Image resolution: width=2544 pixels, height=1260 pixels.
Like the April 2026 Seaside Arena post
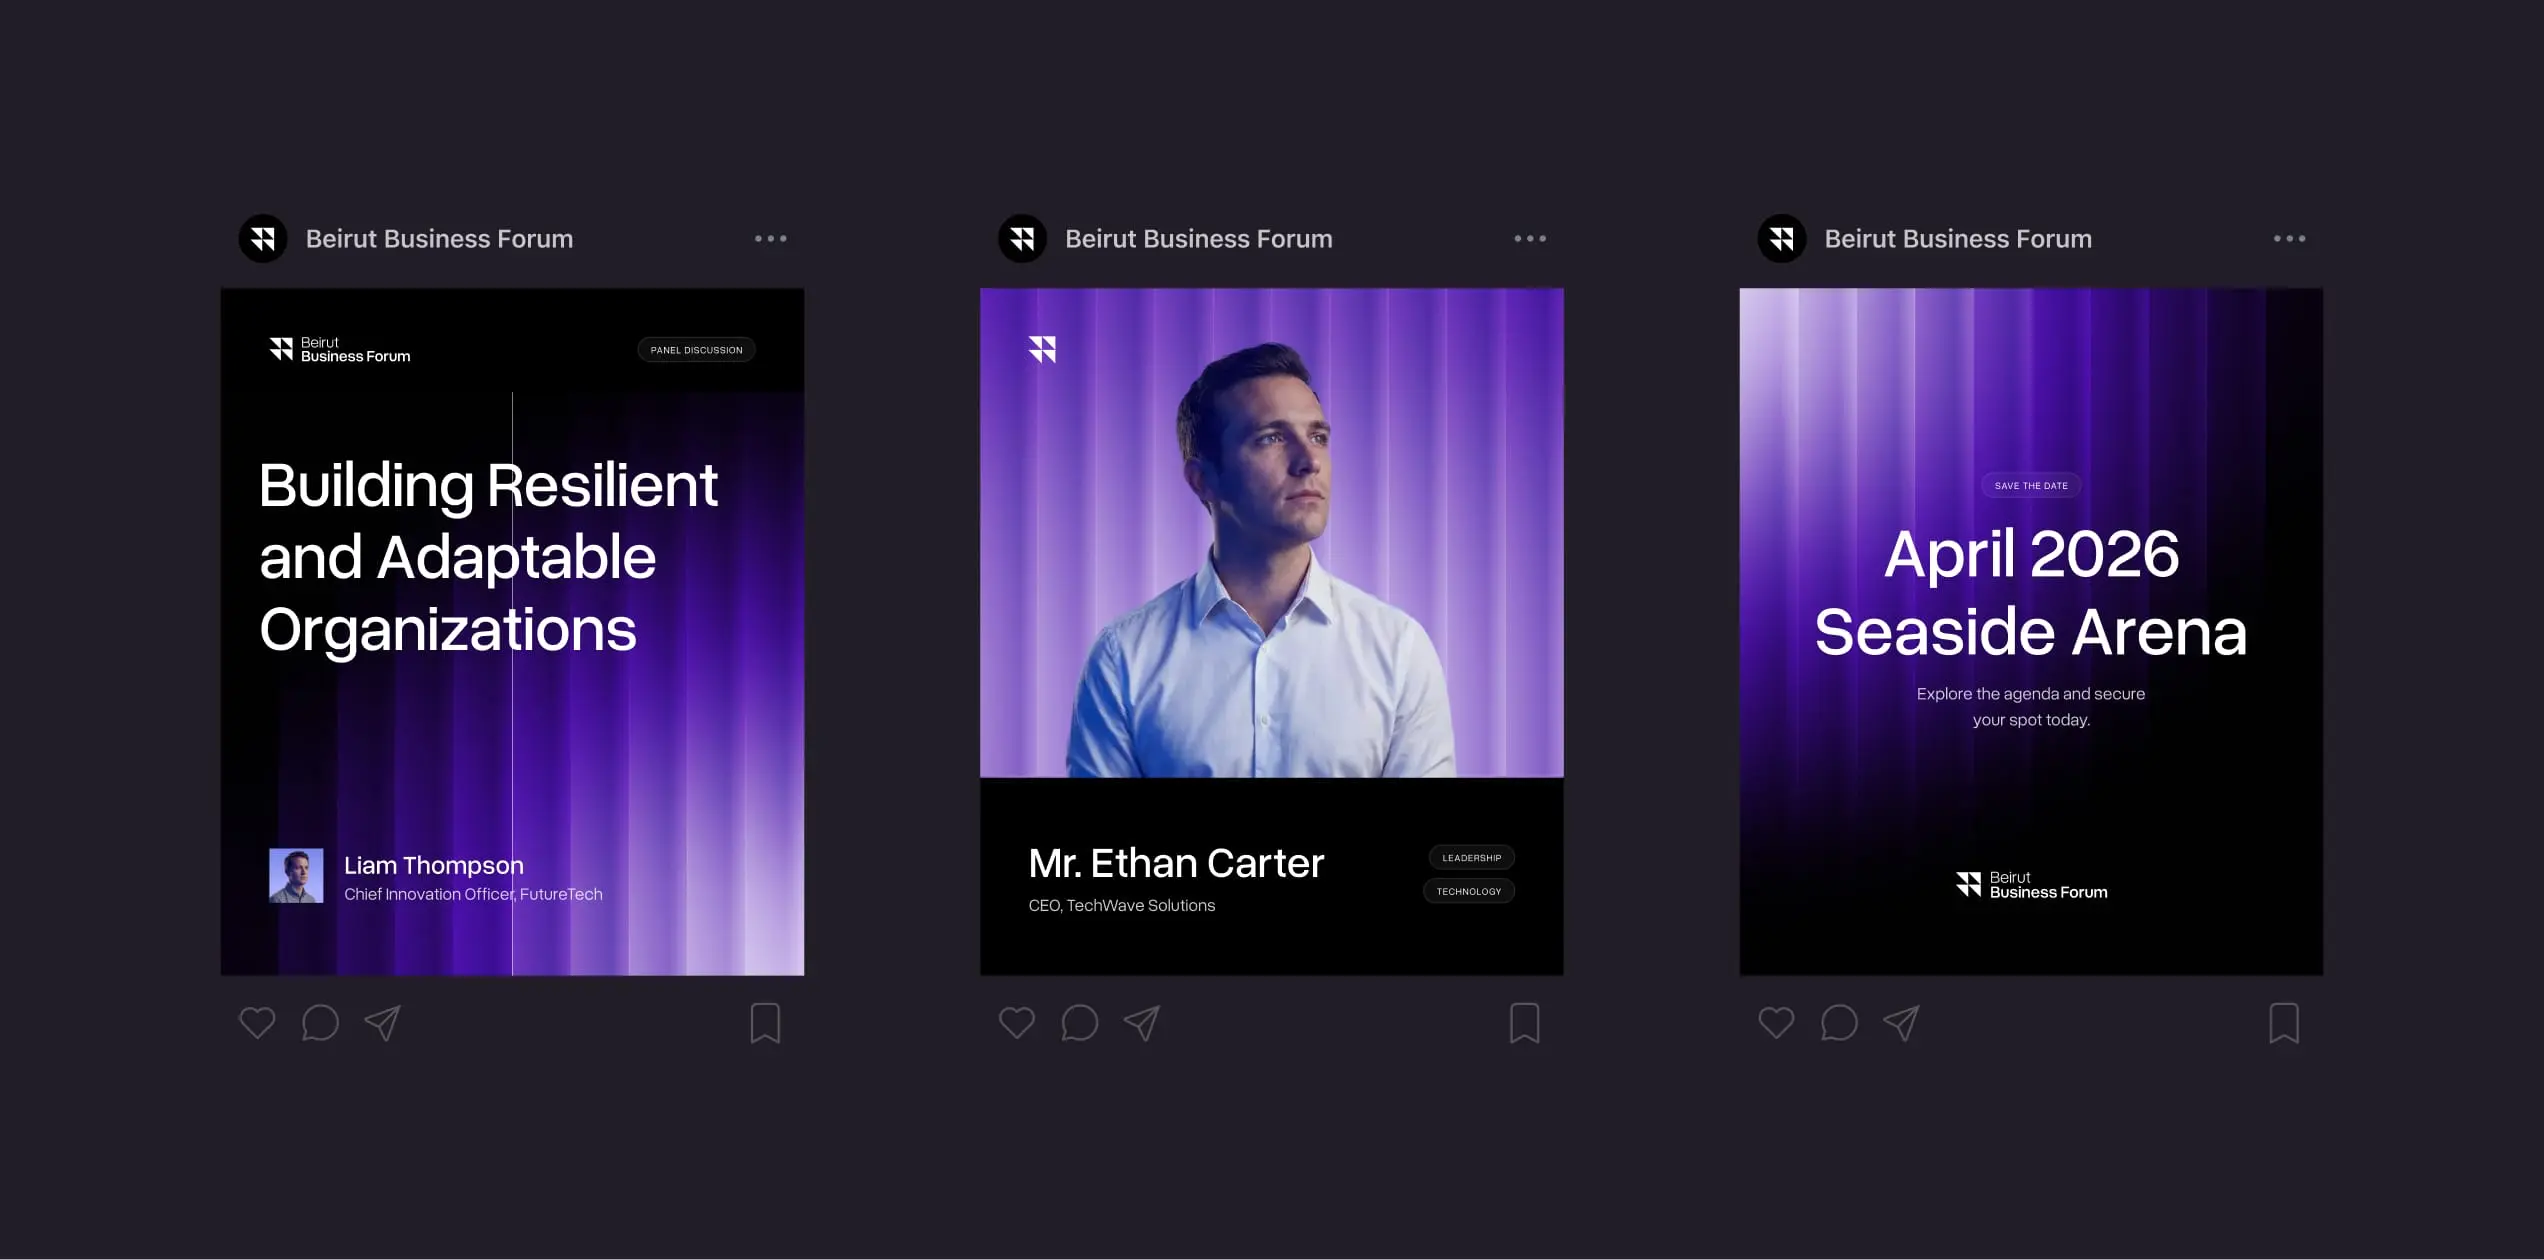click(x=1776, y=1023)
